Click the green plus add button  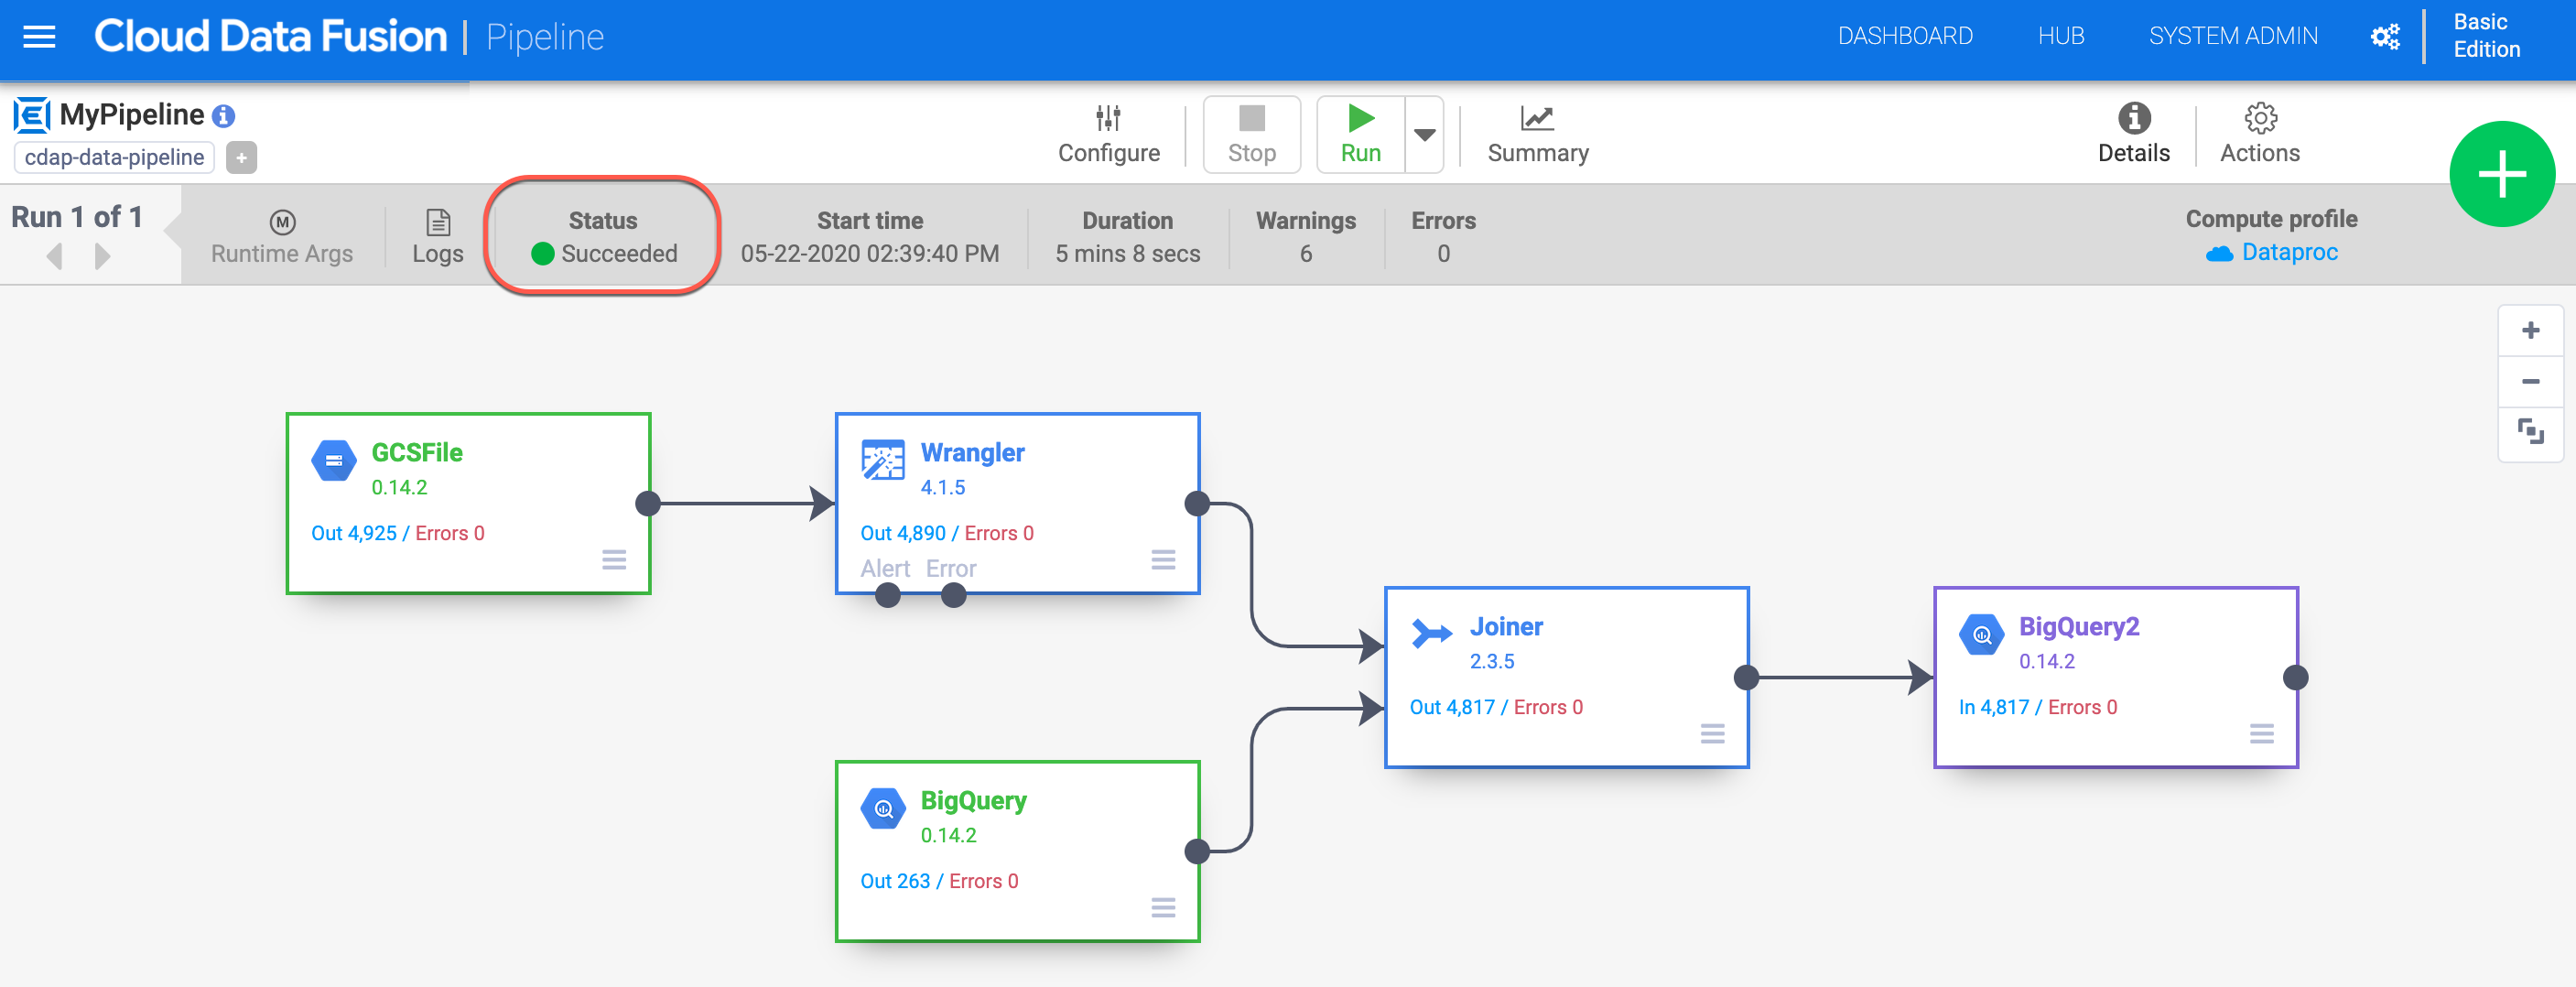click(x=2501, y=174)
